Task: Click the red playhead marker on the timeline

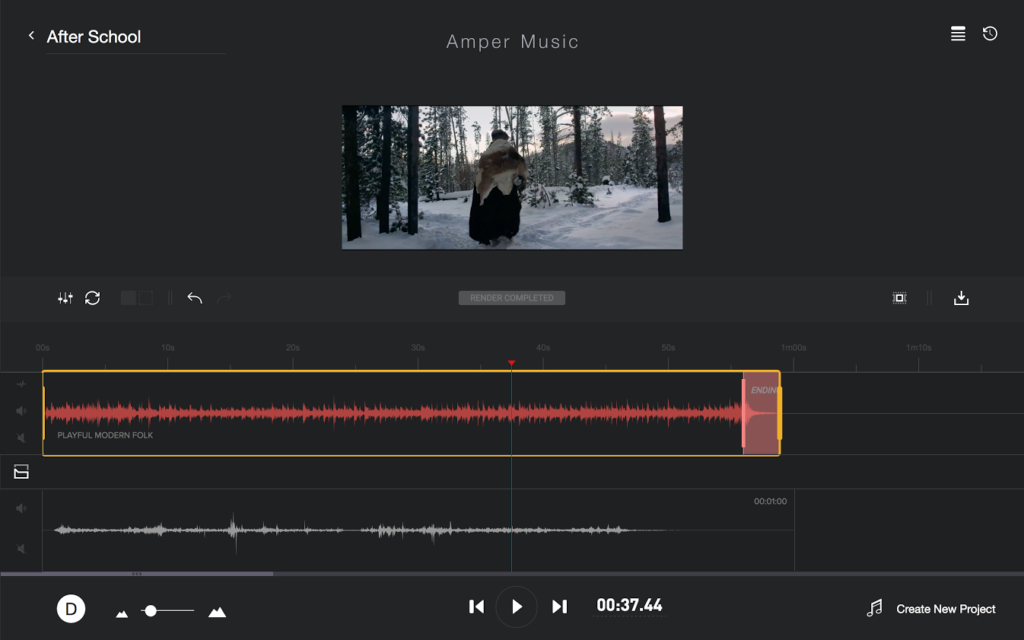Action: point(512,364)
